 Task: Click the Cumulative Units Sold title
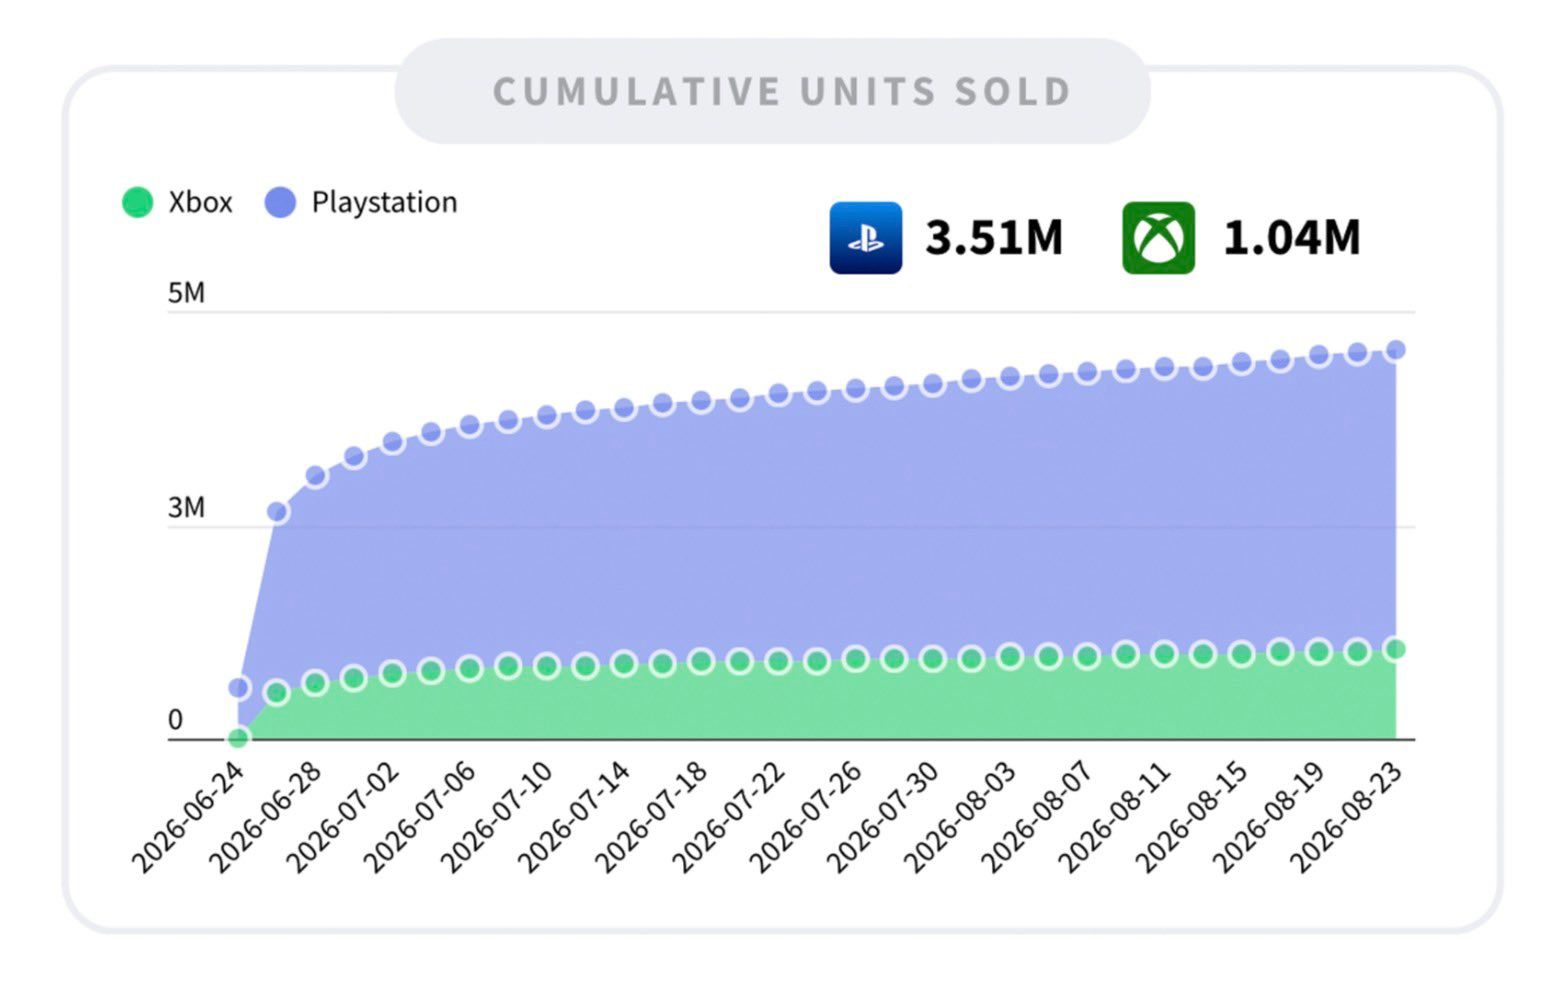point(782,92)
